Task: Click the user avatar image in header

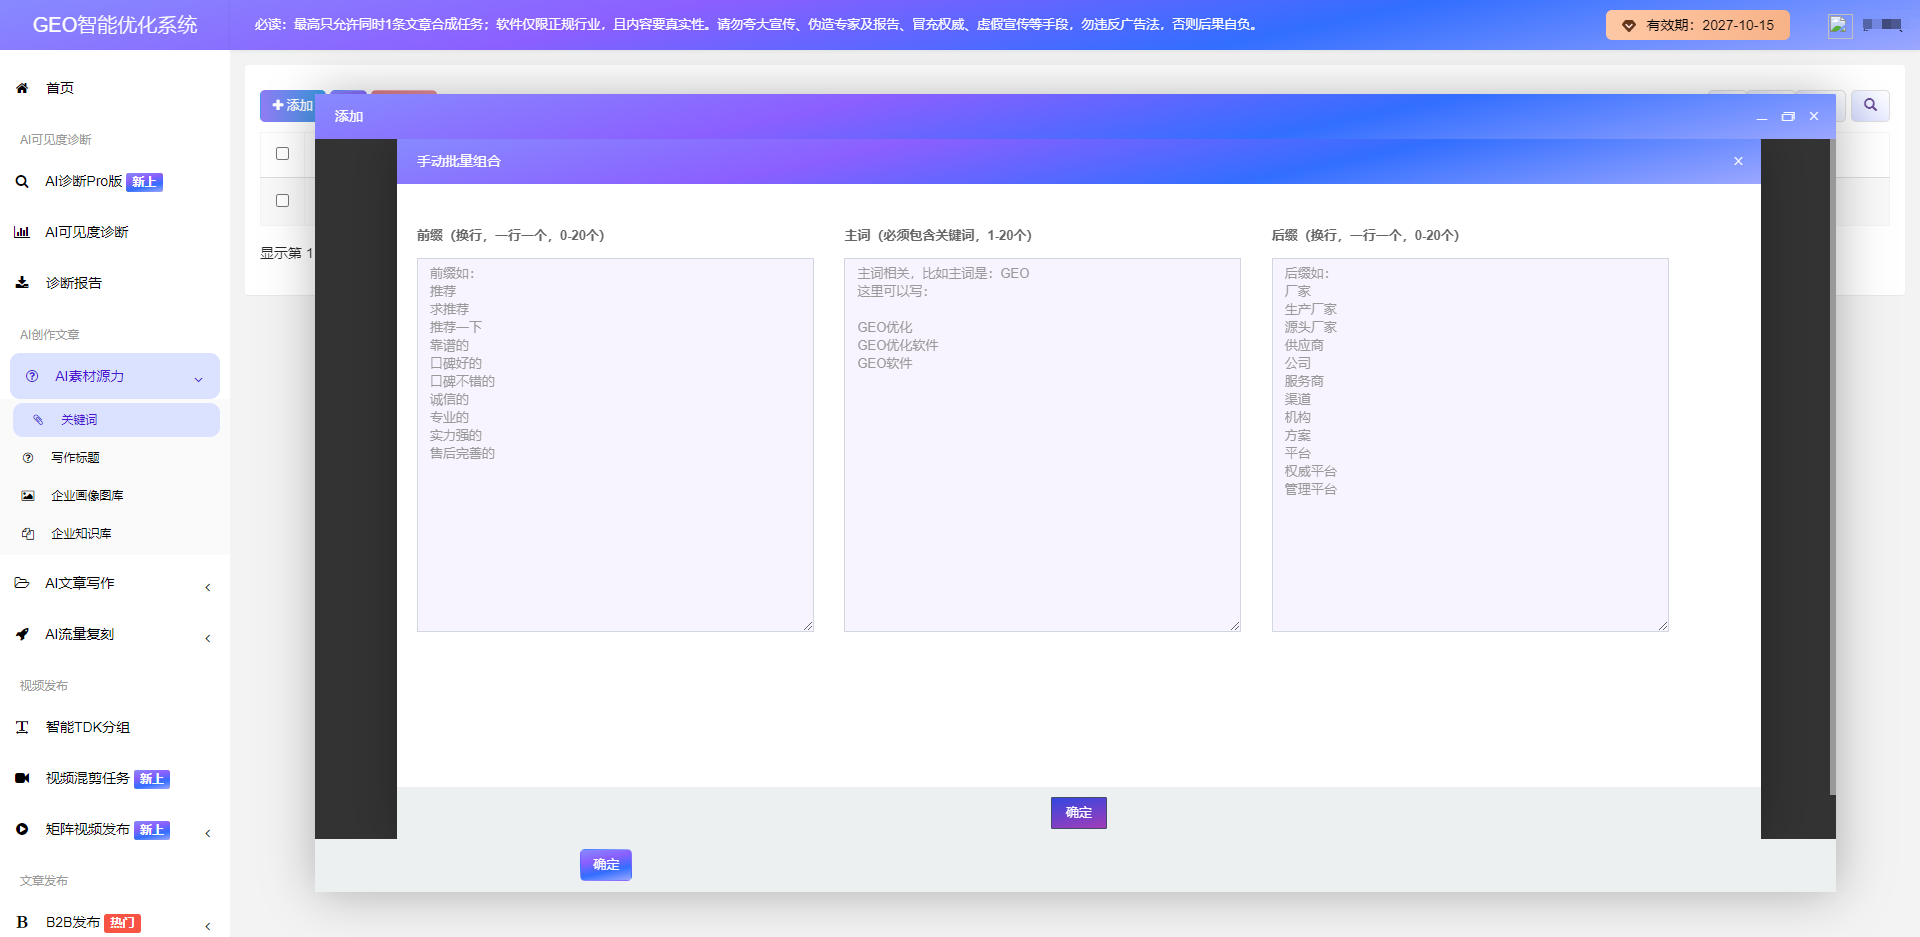Action: click(1840, 25)
